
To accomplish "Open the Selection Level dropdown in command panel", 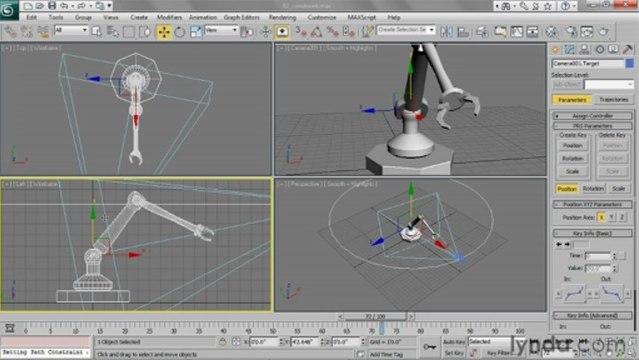I will (609, 84).
